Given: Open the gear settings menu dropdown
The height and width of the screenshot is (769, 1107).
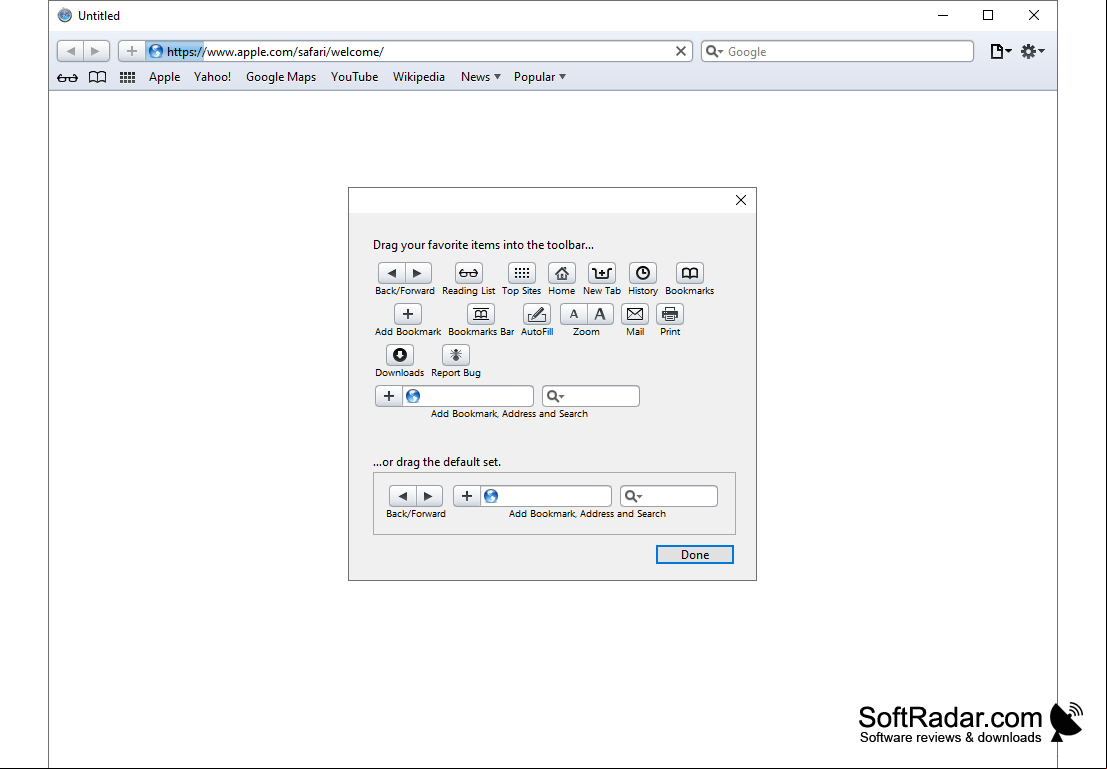Looking at the screenshot, I should click(1033, 52).
